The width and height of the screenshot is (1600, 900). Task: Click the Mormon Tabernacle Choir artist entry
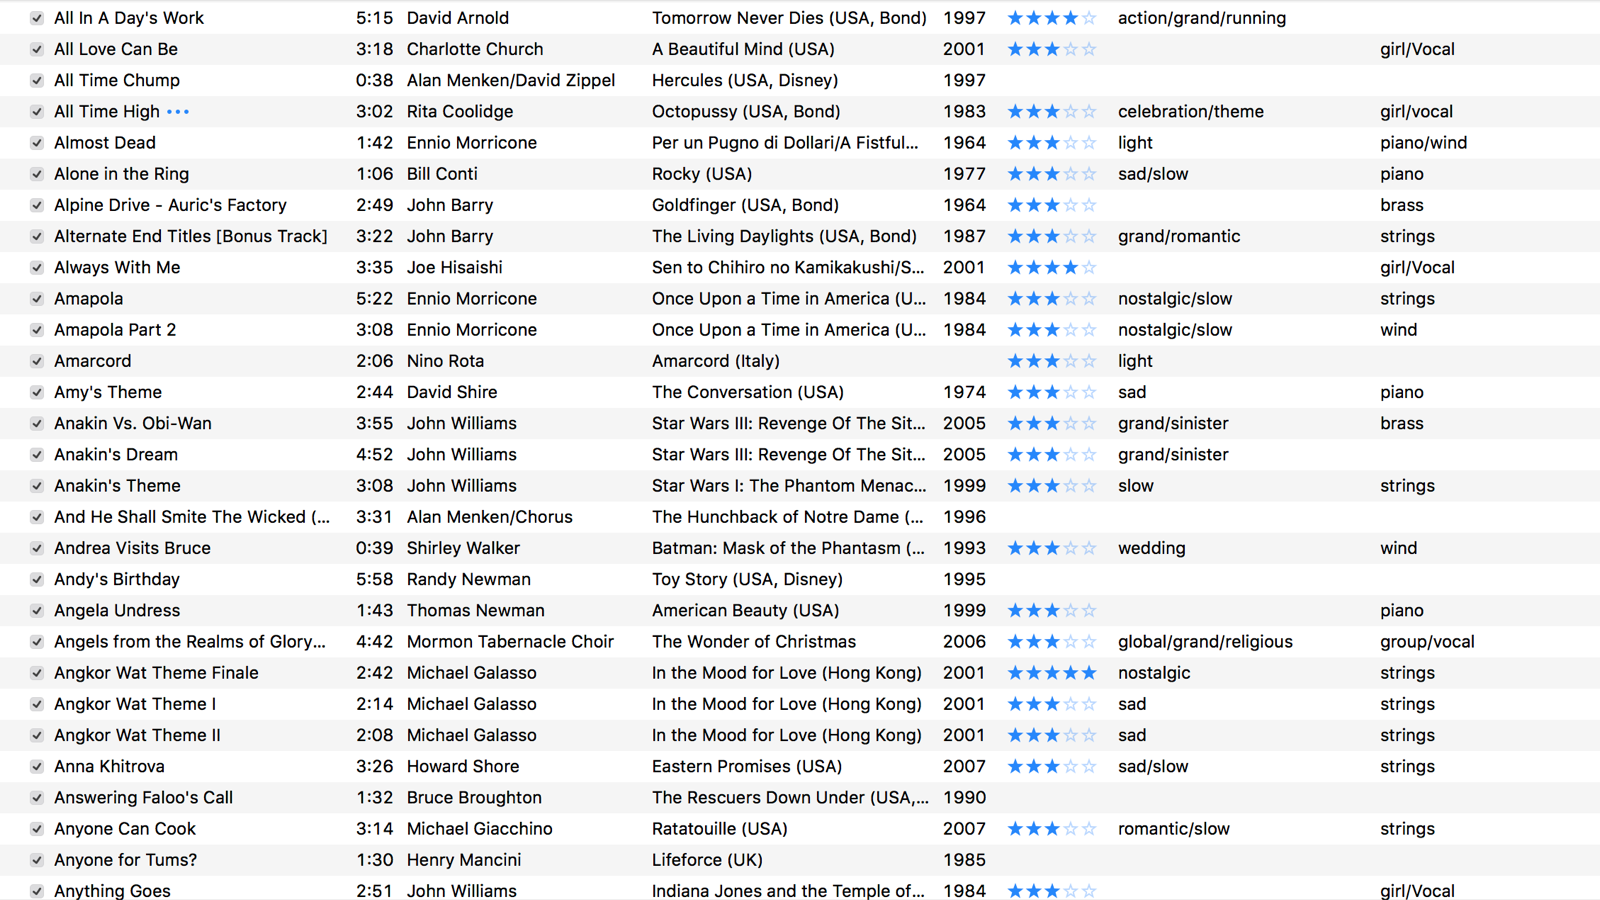tap(510, 642)
